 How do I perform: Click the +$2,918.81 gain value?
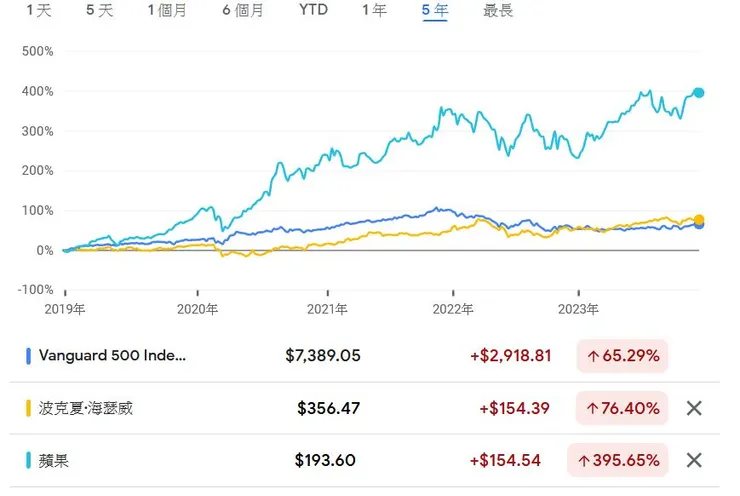coord(511,356)
